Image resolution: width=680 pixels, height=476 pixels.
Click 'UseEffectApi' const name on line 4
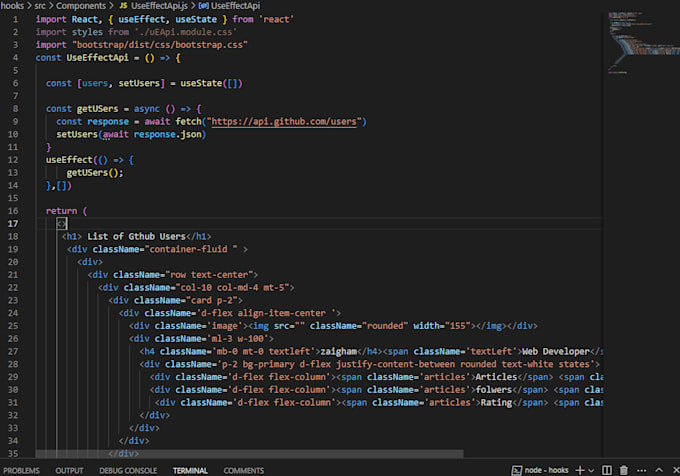pyautogui.click(x=97, y=58)
